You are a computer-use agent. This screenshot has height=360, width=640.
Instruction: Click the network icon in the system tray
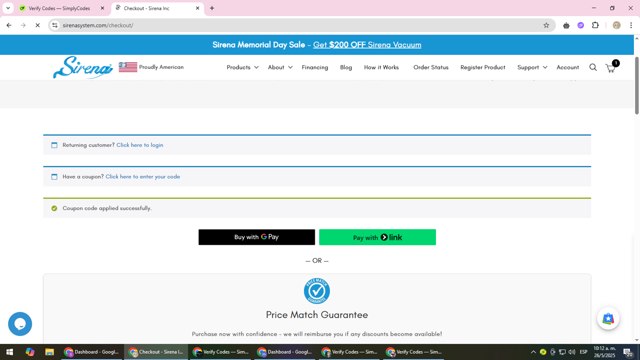click(562, 352)
